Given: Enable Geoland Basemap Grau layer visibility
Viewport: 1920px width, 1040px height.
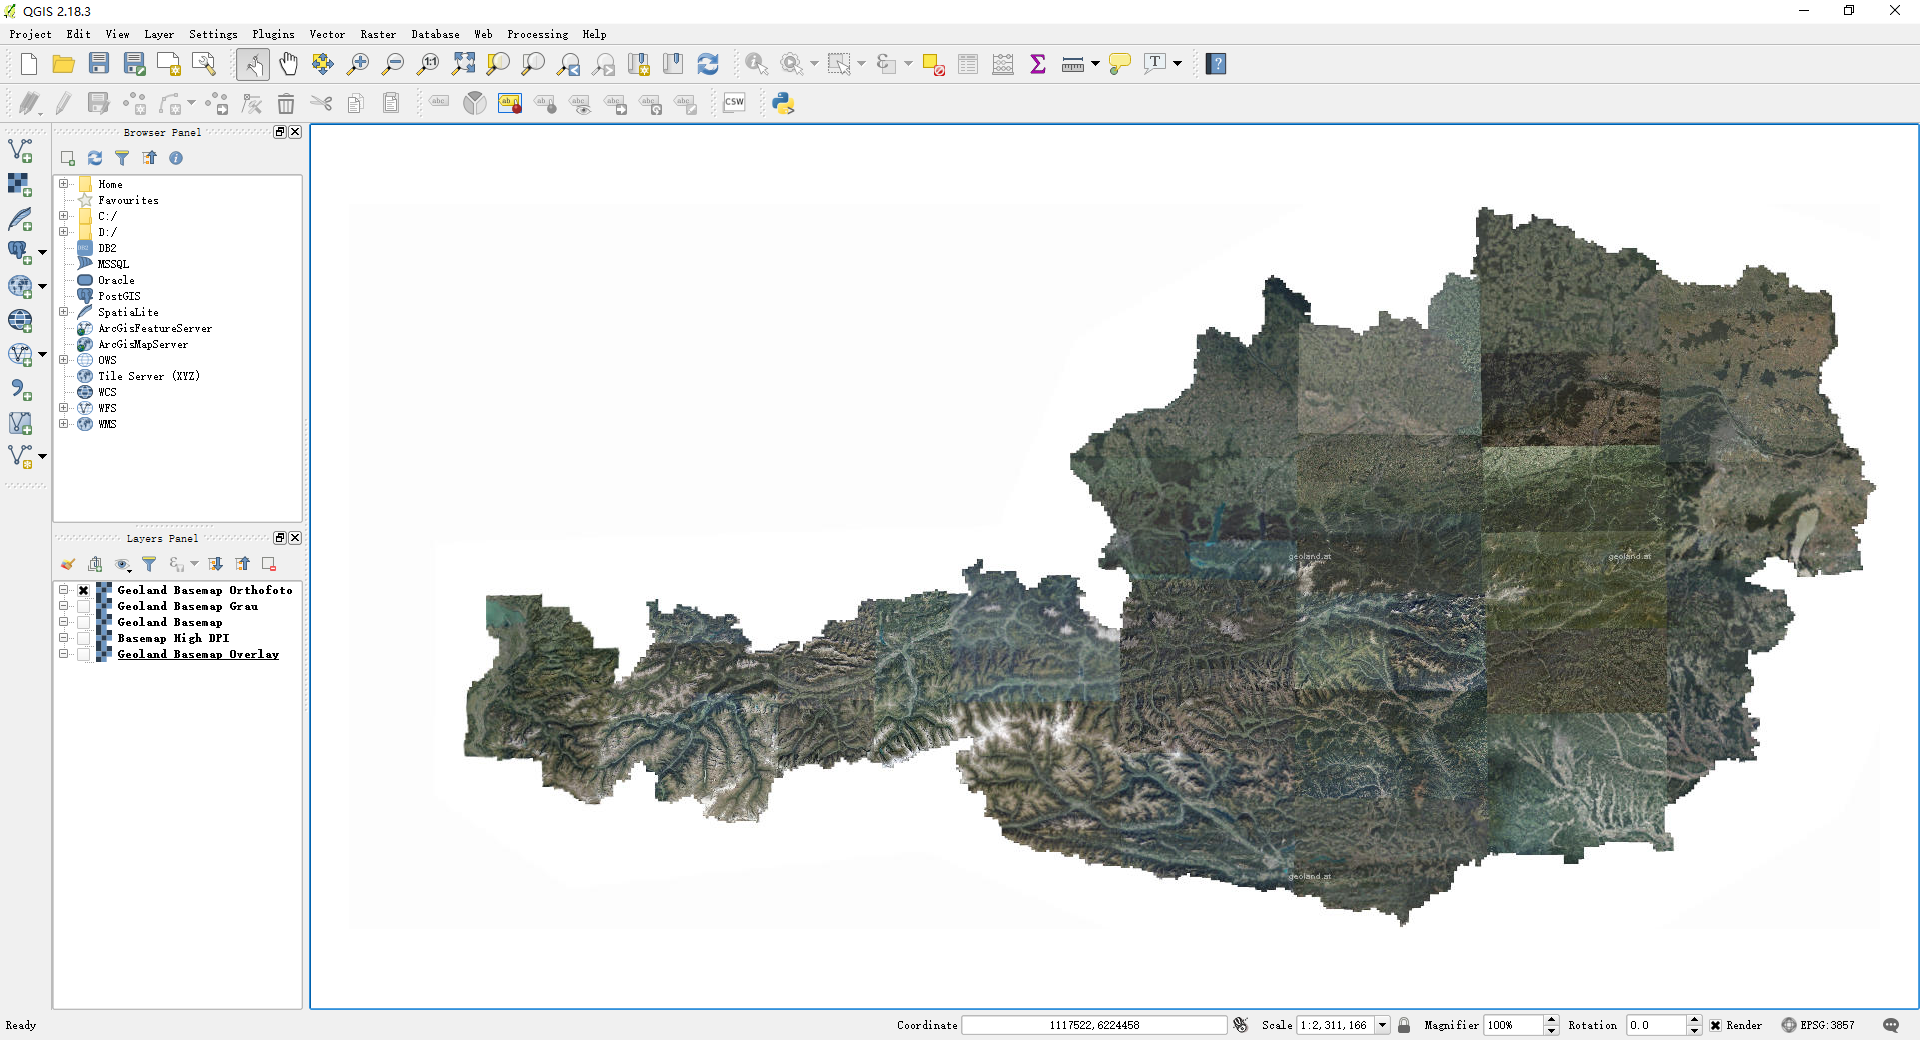Looking at the screenshot, I should tap(84, 606).
